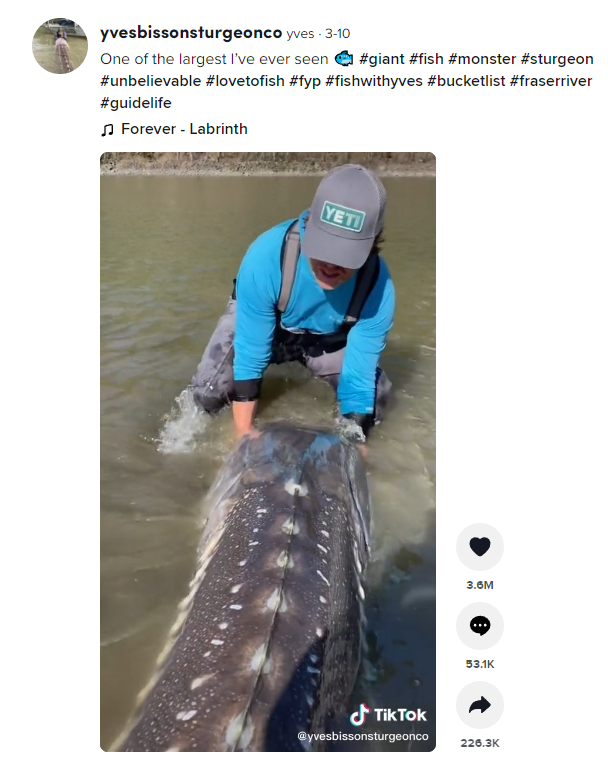Open the #fyp hashtag
Image resolution: width=608 pixels, height=771 pixels.
(x=305, y=81)
